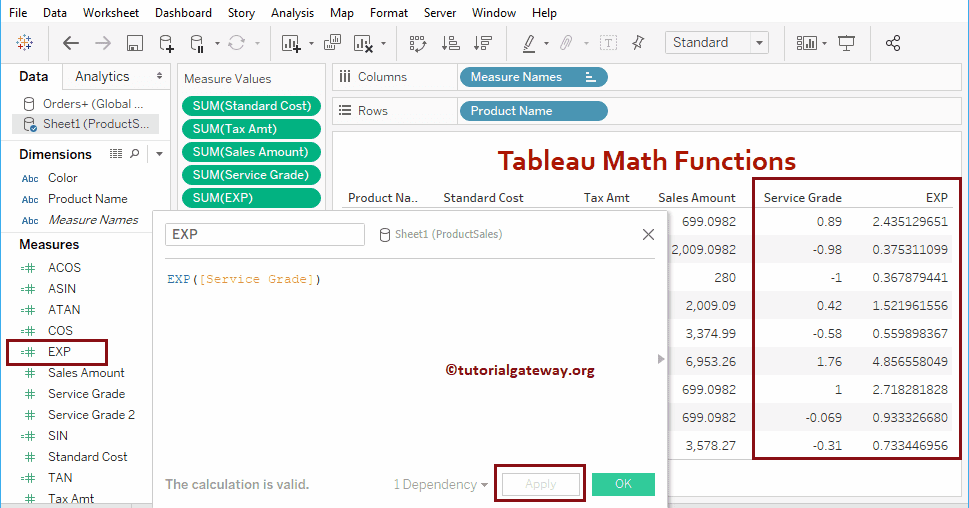Click the Tableau Math Functions title
The width and height of the screenshot is (969, 508).
646,161
